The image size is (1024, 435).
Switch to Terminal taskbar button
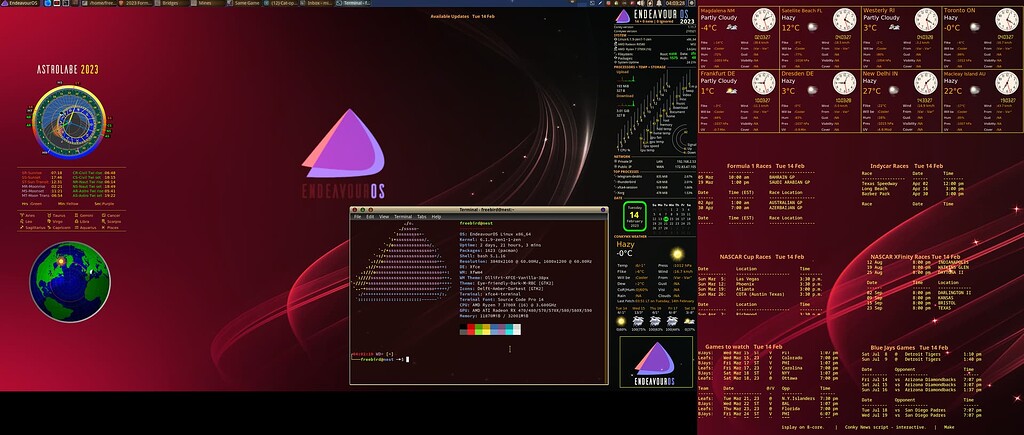click(353, 3)
